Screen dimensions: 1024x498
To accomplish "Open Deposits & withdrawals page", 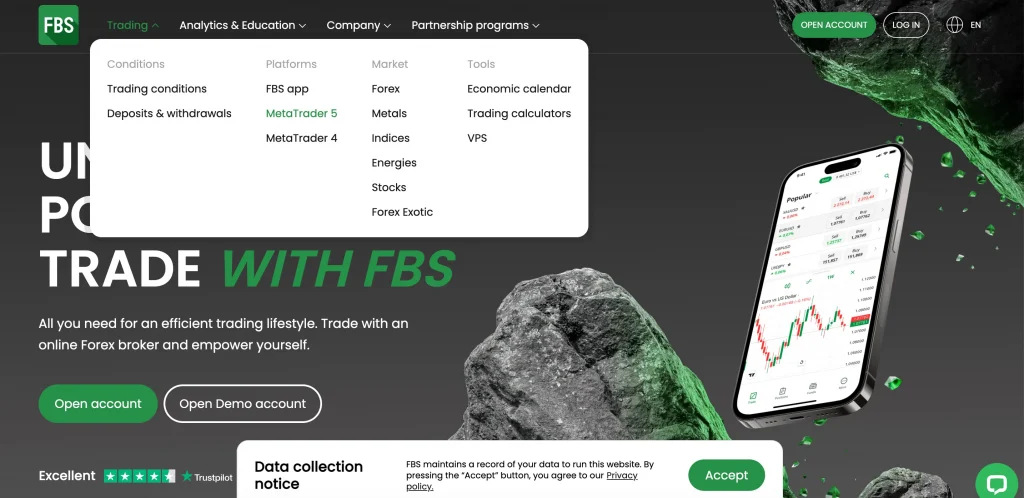I will pyautogui.click(x=169, y=114).
